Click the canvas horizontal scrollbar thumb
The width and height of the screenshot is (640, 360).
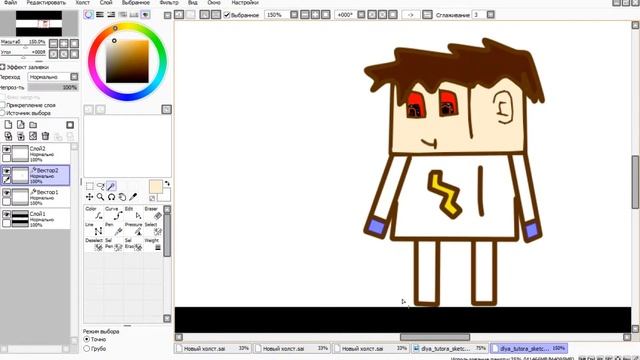point(435,337)
